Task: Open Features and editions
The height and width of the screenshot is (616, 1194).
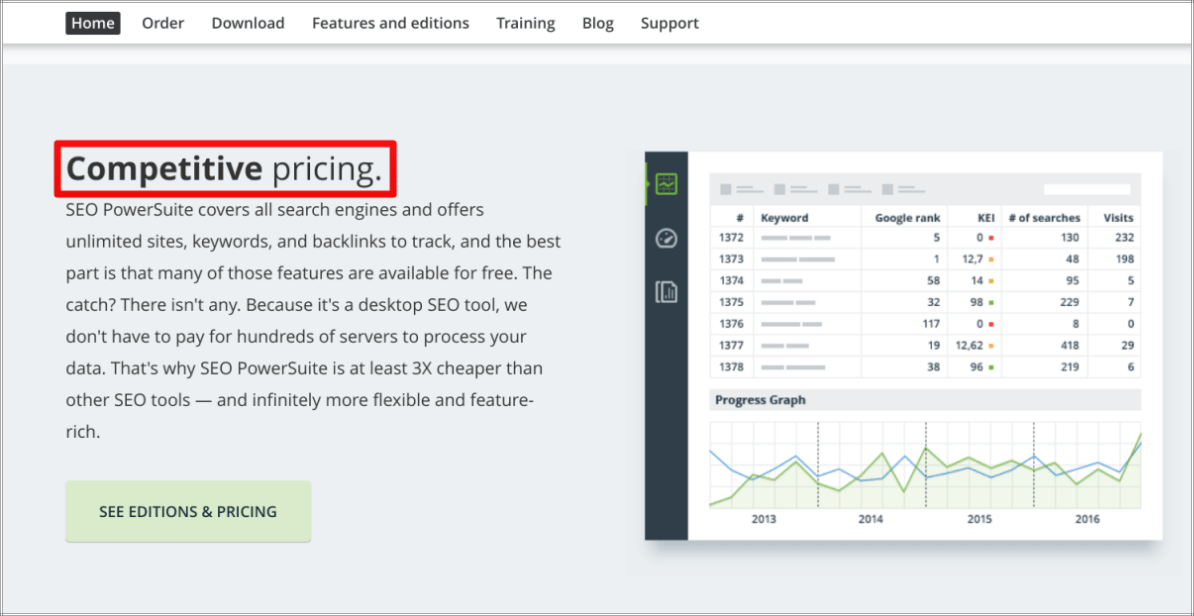Action: [390, 23]
